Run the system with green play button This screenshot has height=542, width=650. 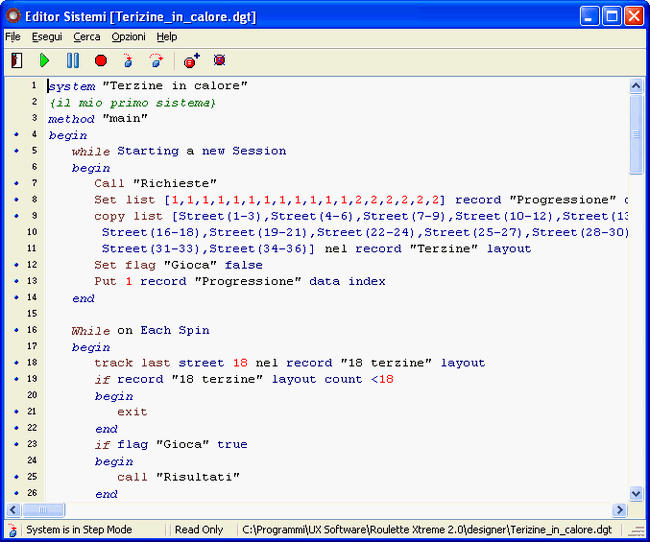coord(44,61)
